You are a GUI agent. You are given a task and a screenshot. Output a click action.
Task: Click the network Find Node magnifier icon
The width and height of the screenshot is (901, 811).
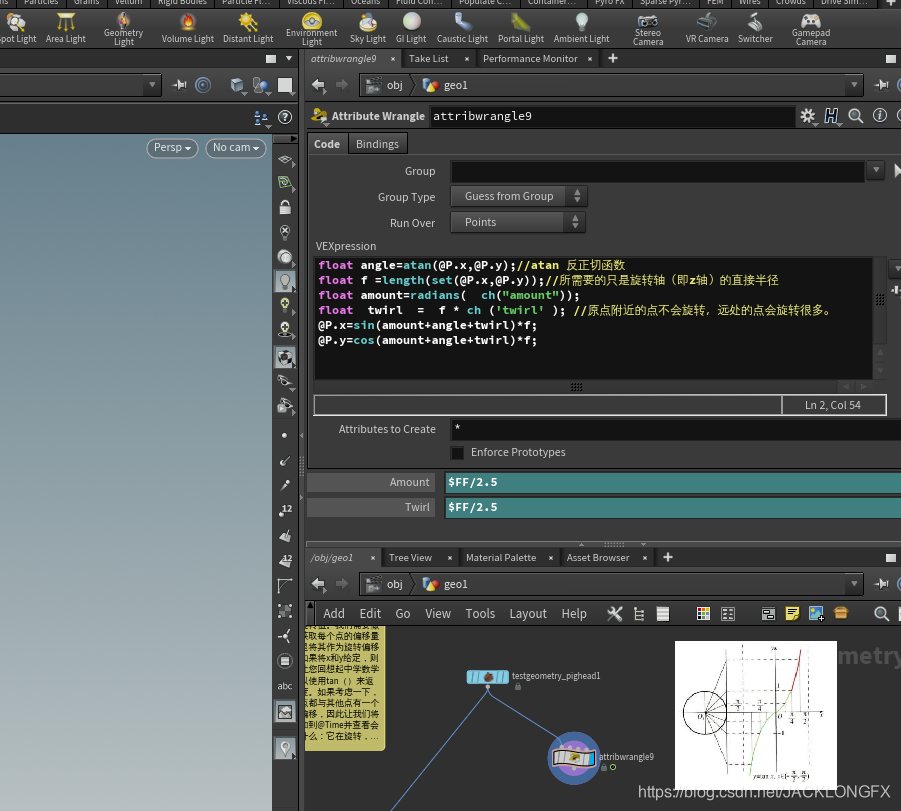(x=881, y=614)
